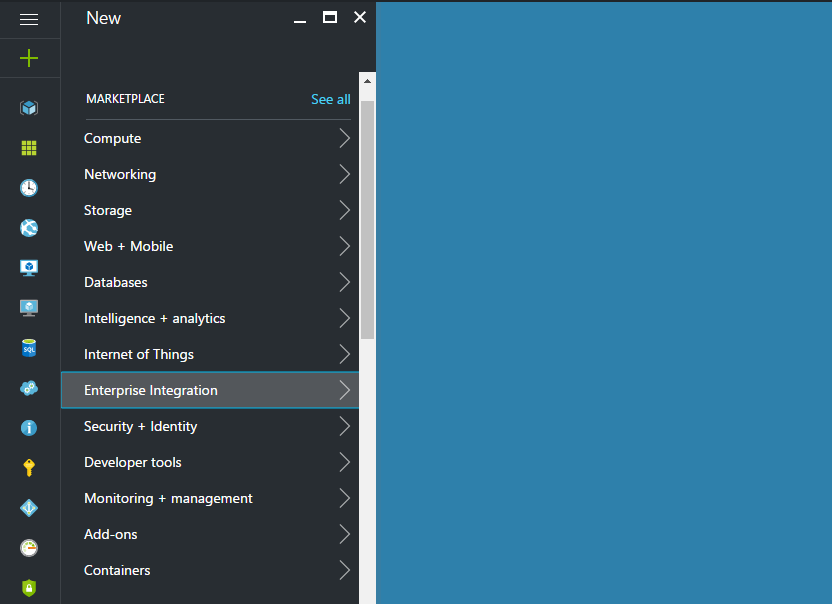Expand Enterprise Integration chevron arrow
Screen dimensions: 832x604
345,391
